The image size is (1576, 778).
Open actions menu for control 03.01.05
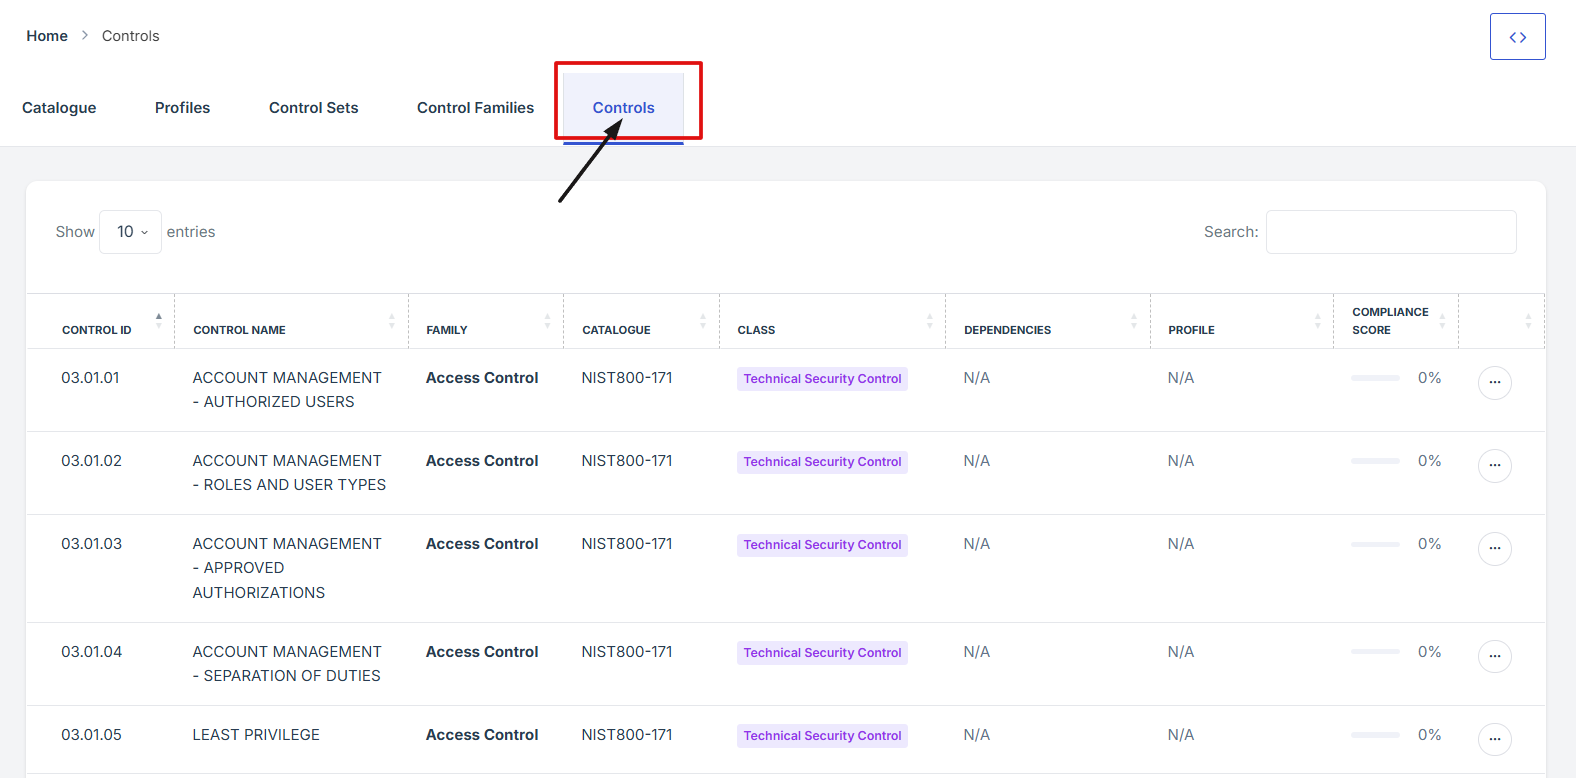pos(1494,739)
